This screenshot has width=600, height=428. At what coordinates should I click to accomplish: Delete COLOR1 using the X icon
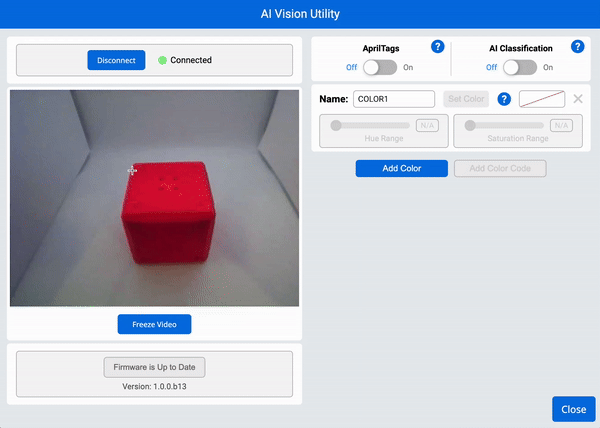(578, 99)
